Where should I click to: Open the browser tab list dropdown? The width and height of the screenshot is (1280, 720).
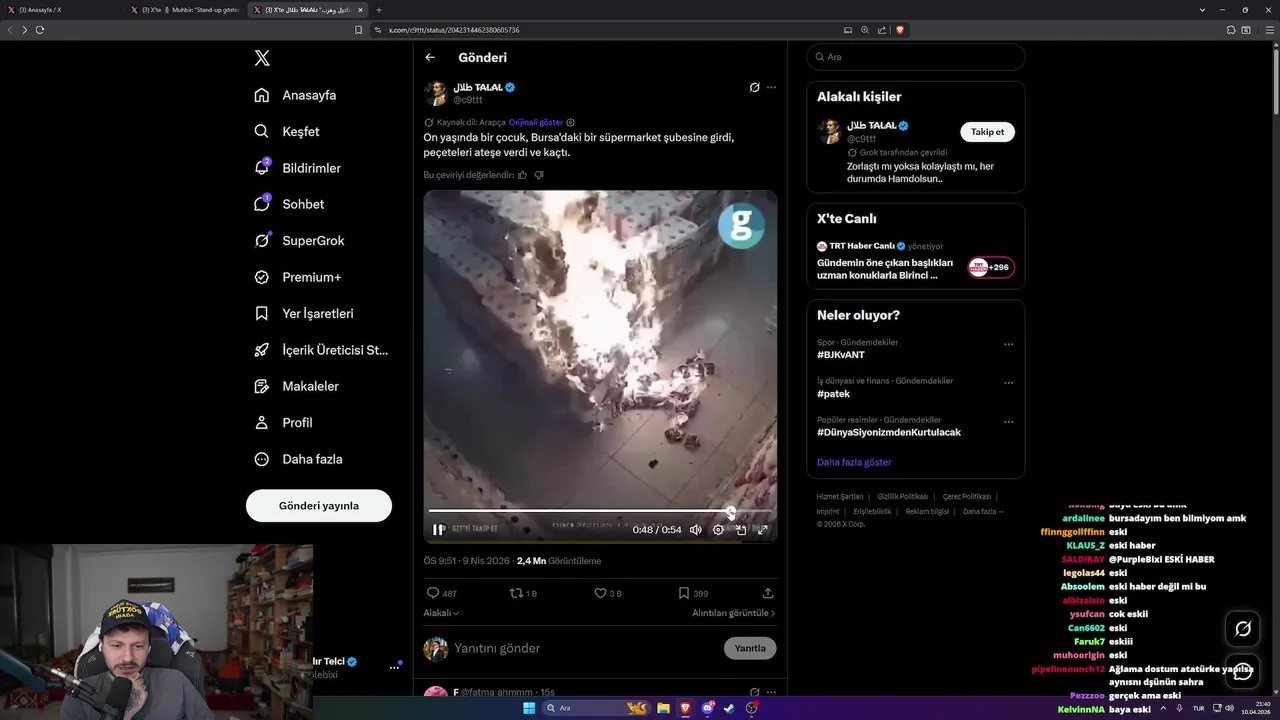(1202, 10)
